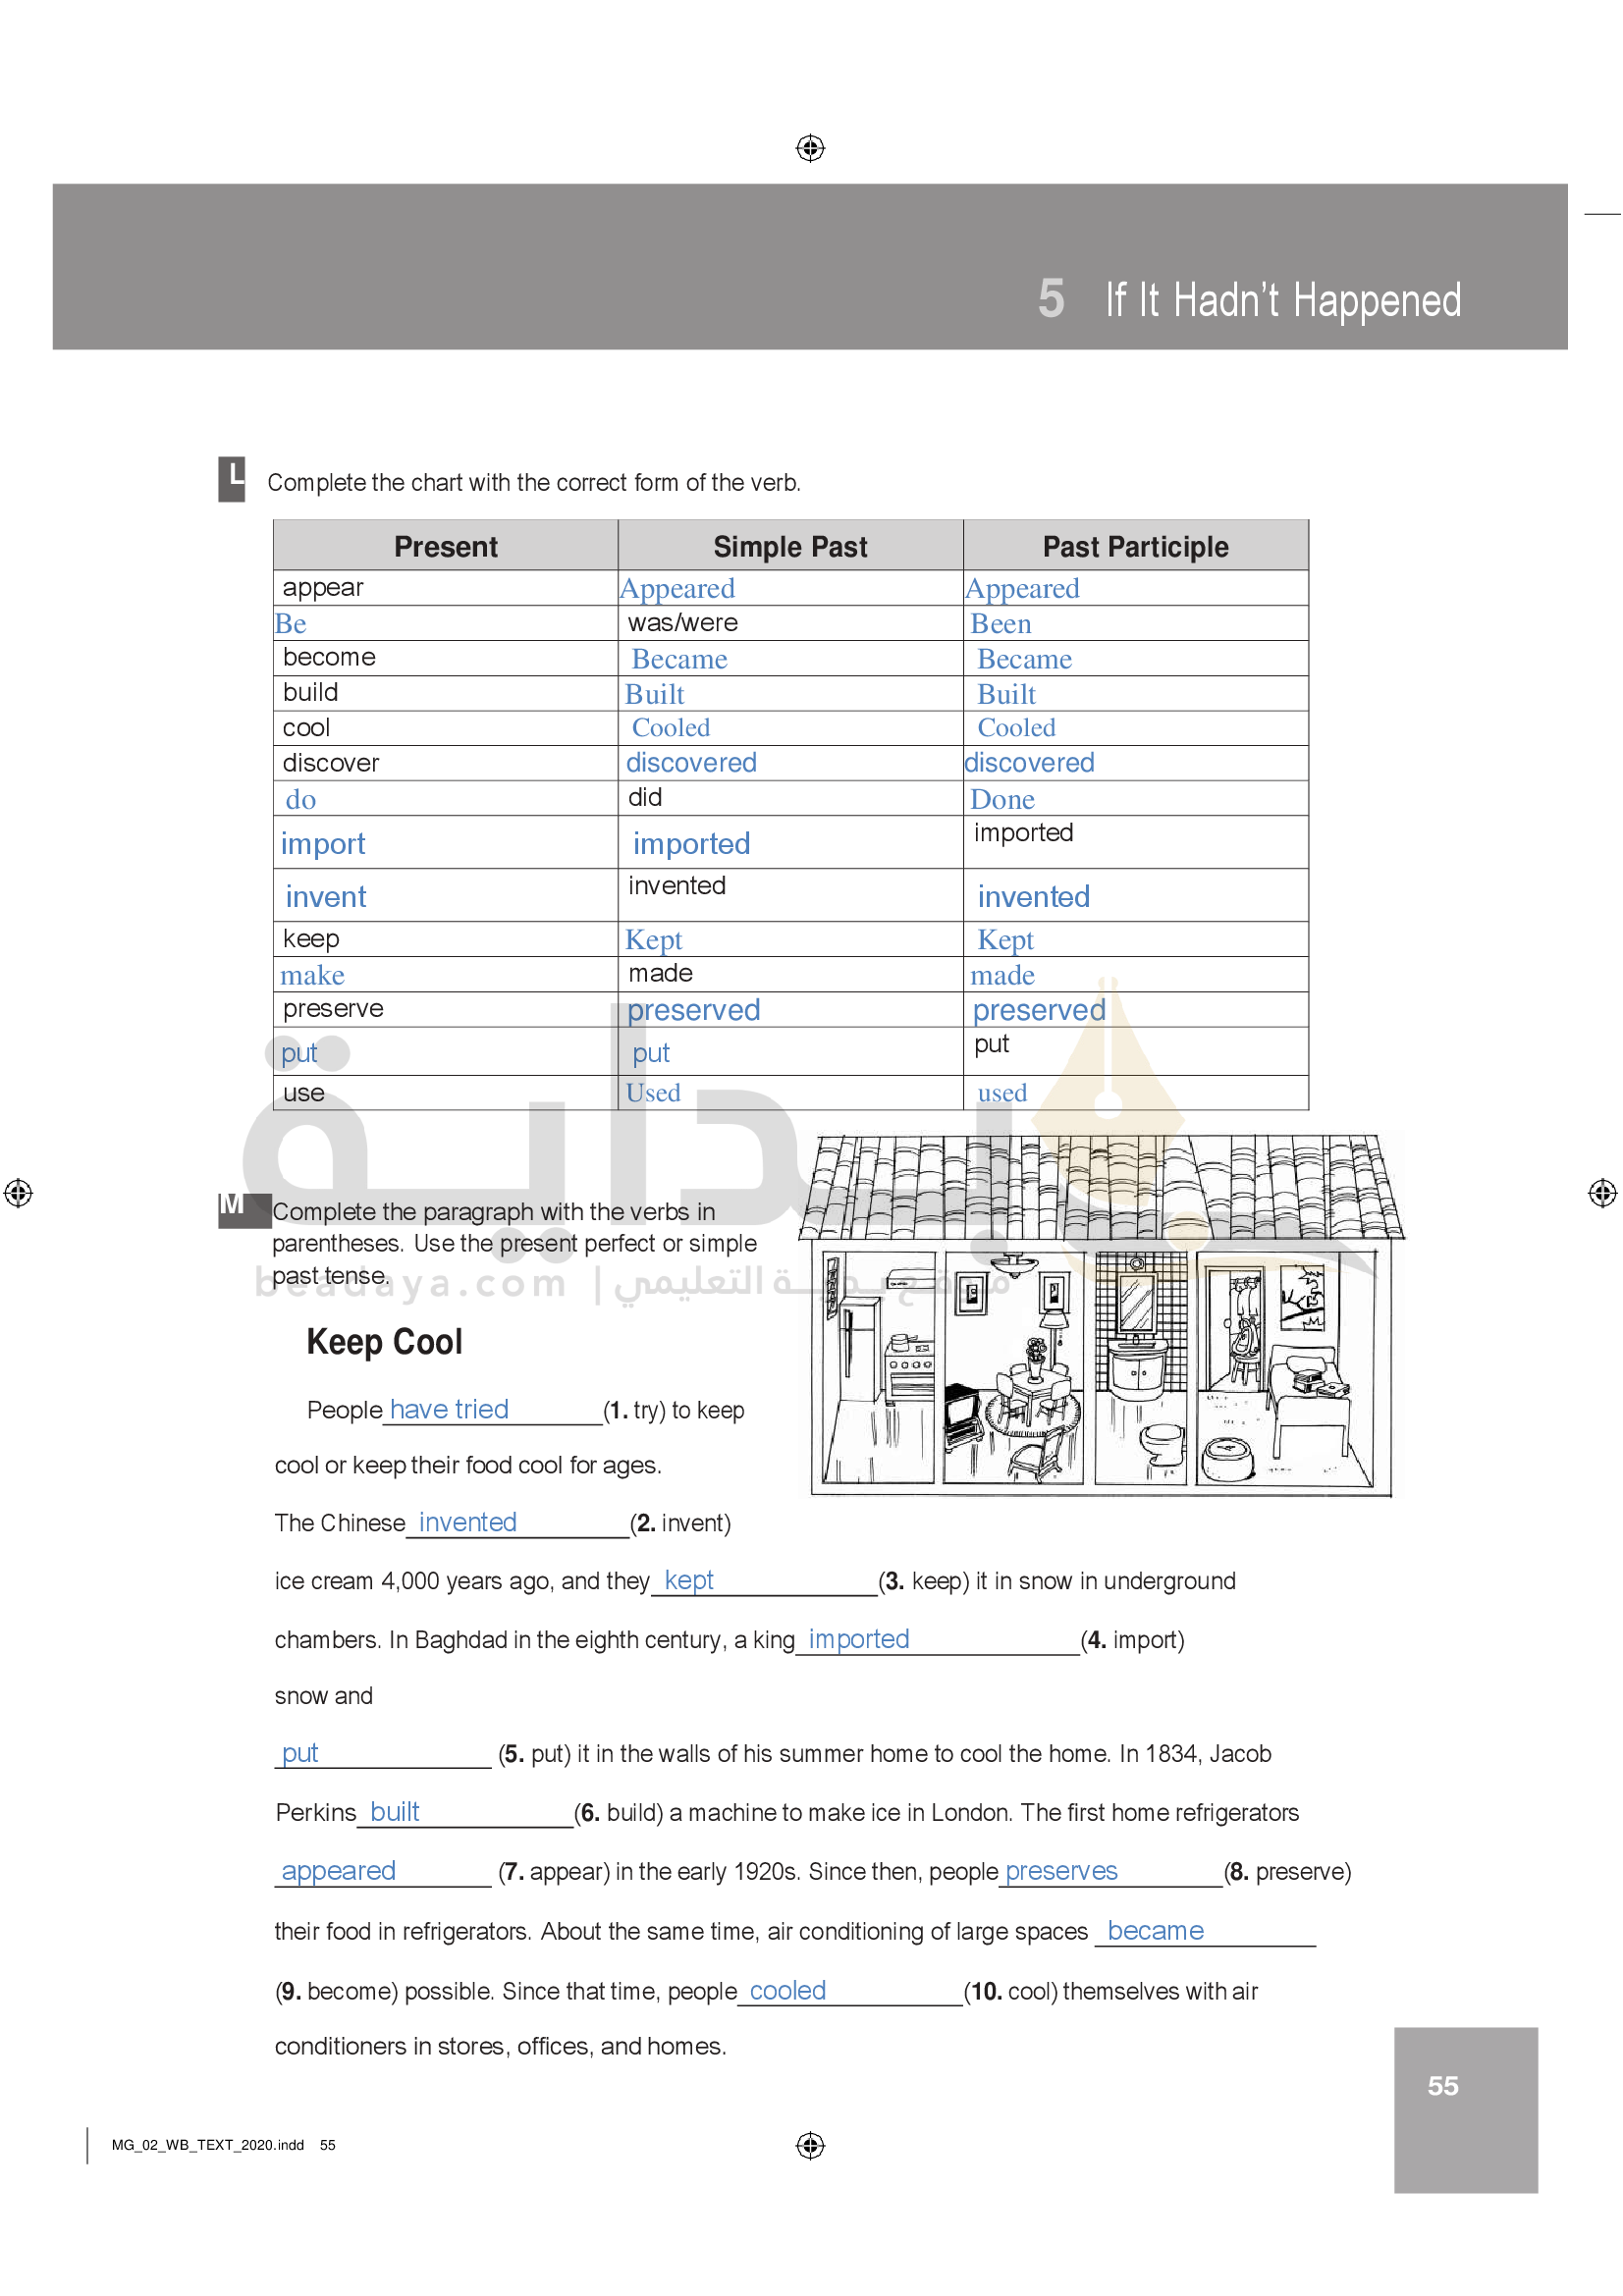Click the exercise L letter badge
Screen dimensions: 1623x2296
[232, 479]
